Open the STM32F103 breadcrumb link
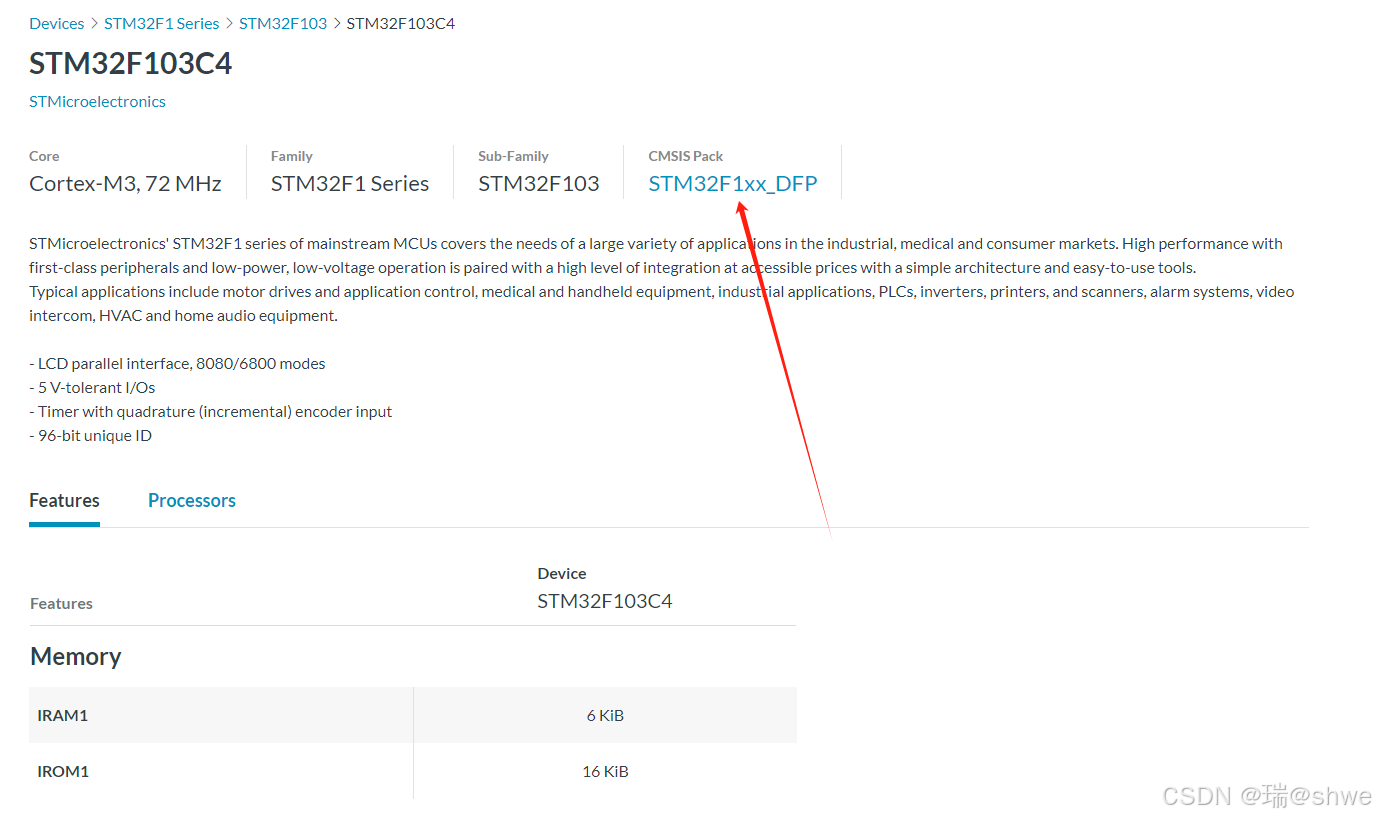The height and width of the screenshot is (819, 1376). pos(283,23)
